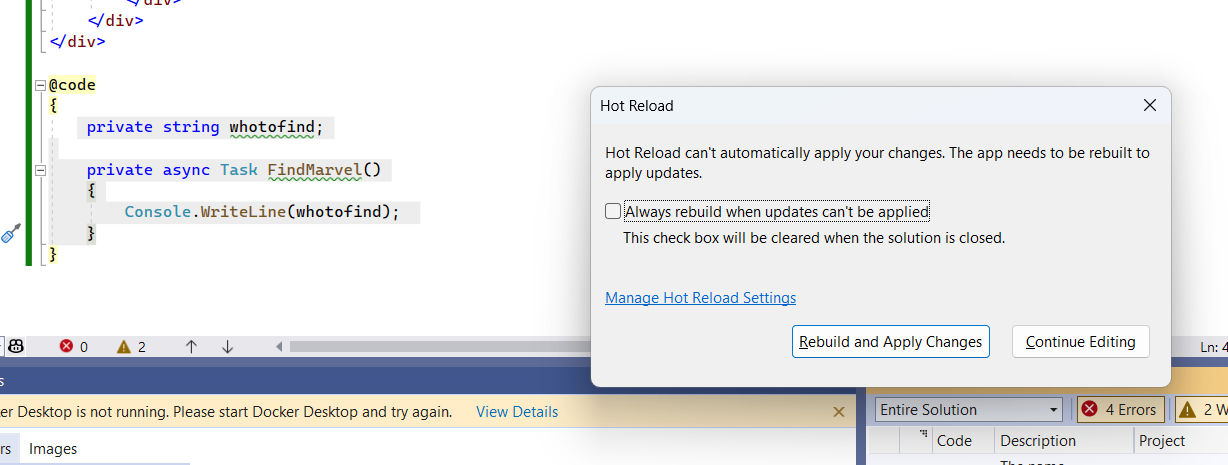Open Manage Hot Reload Settings link
This screenshot has height=465, width=1228.
click(x=700, y=298)
